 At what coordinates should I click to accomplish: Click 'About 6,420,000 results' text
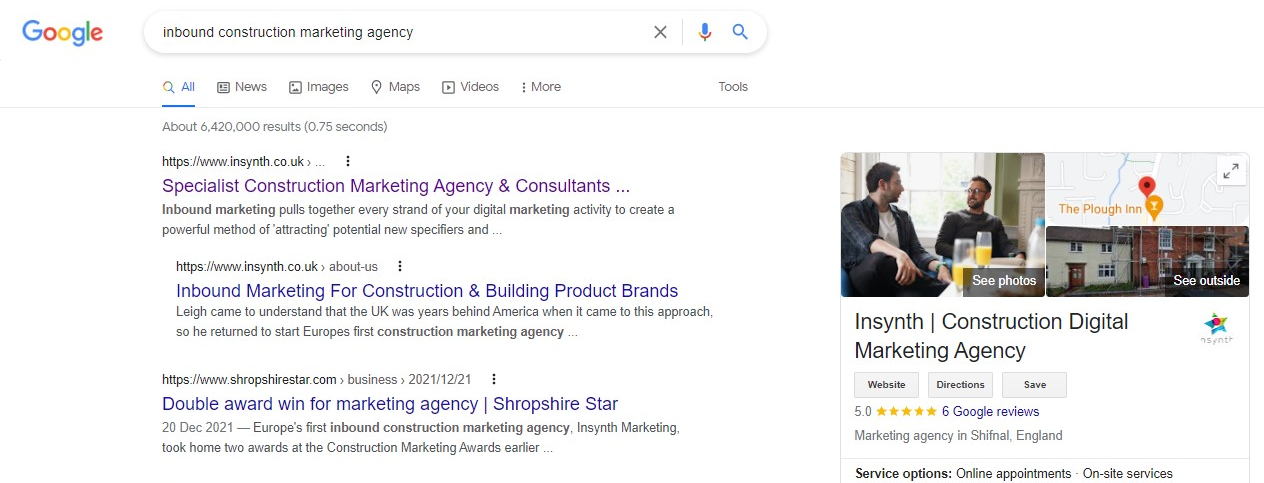point(274,127)
